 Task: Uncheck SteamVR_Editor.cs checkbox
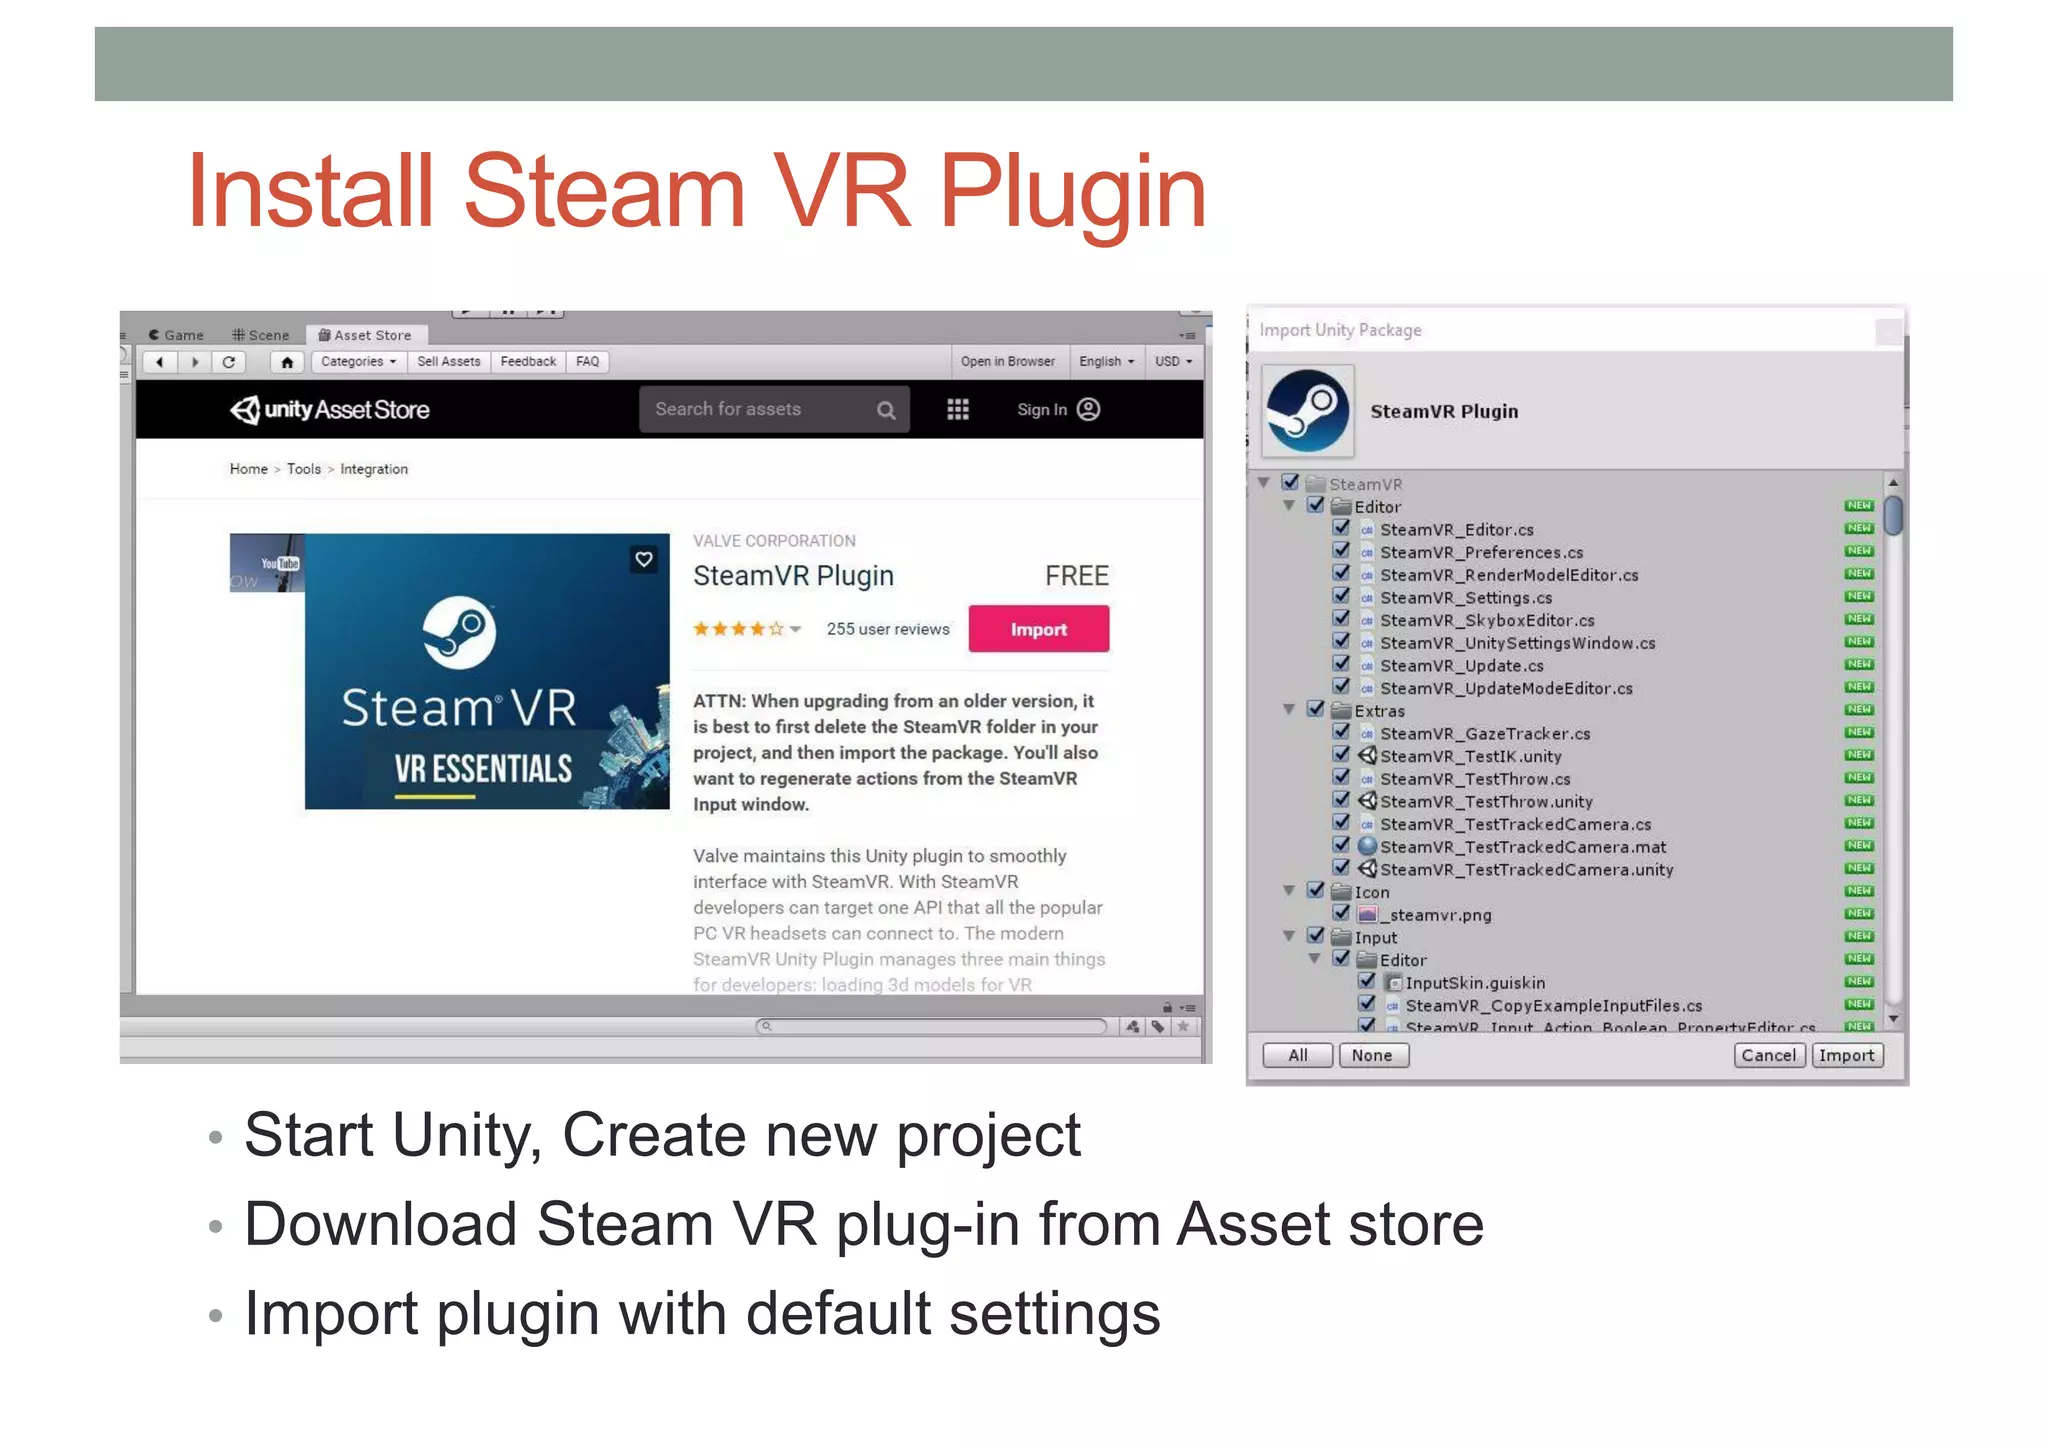(x=1342, y=528)
